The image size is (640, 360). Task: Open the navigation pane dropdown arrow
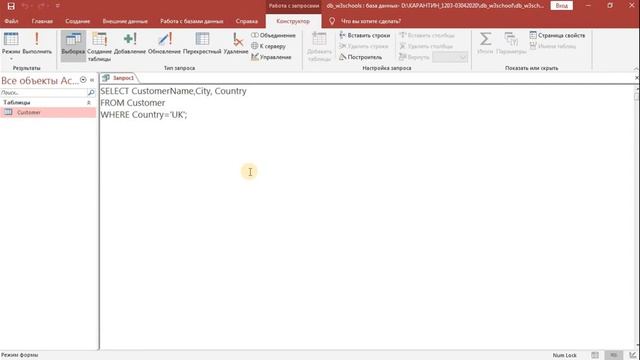(83, 80)
